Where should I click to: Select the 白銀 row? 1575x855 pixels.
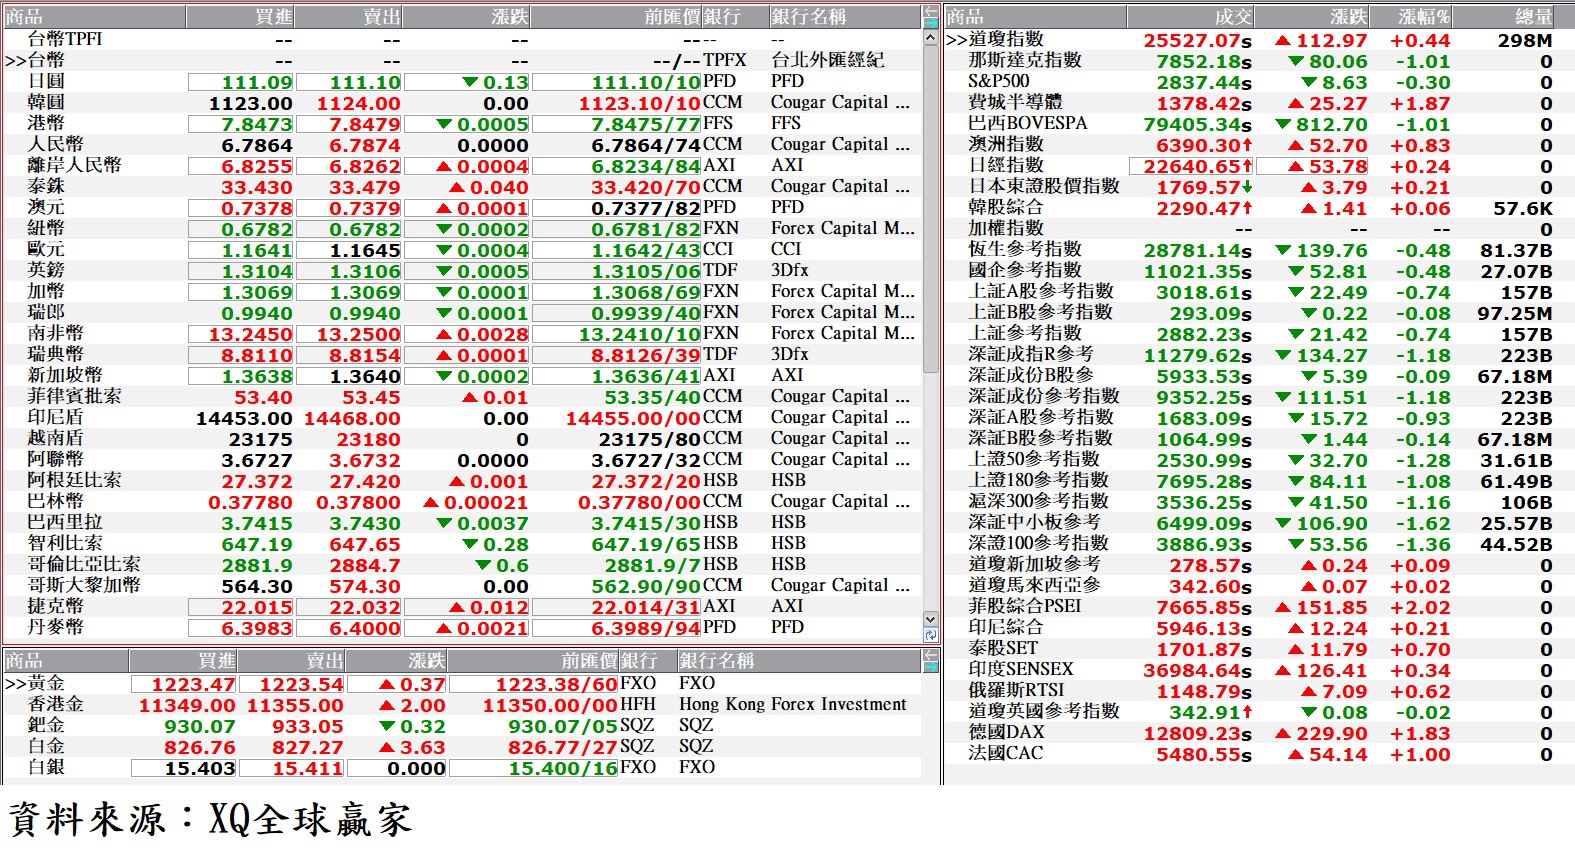tap(462, 767)
